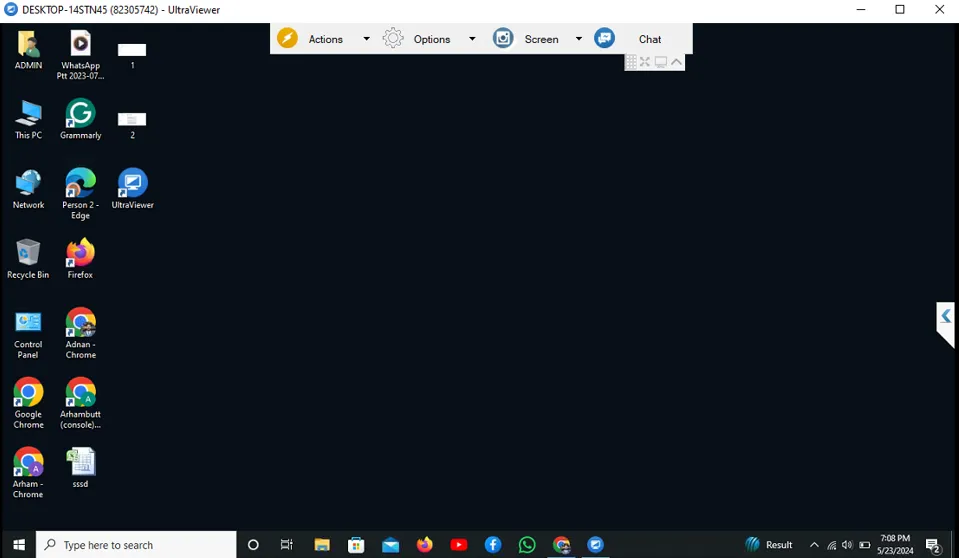
Task: Click the Cortana circle on taskbar
Action: pyautogui.click(x=253, y=545)
